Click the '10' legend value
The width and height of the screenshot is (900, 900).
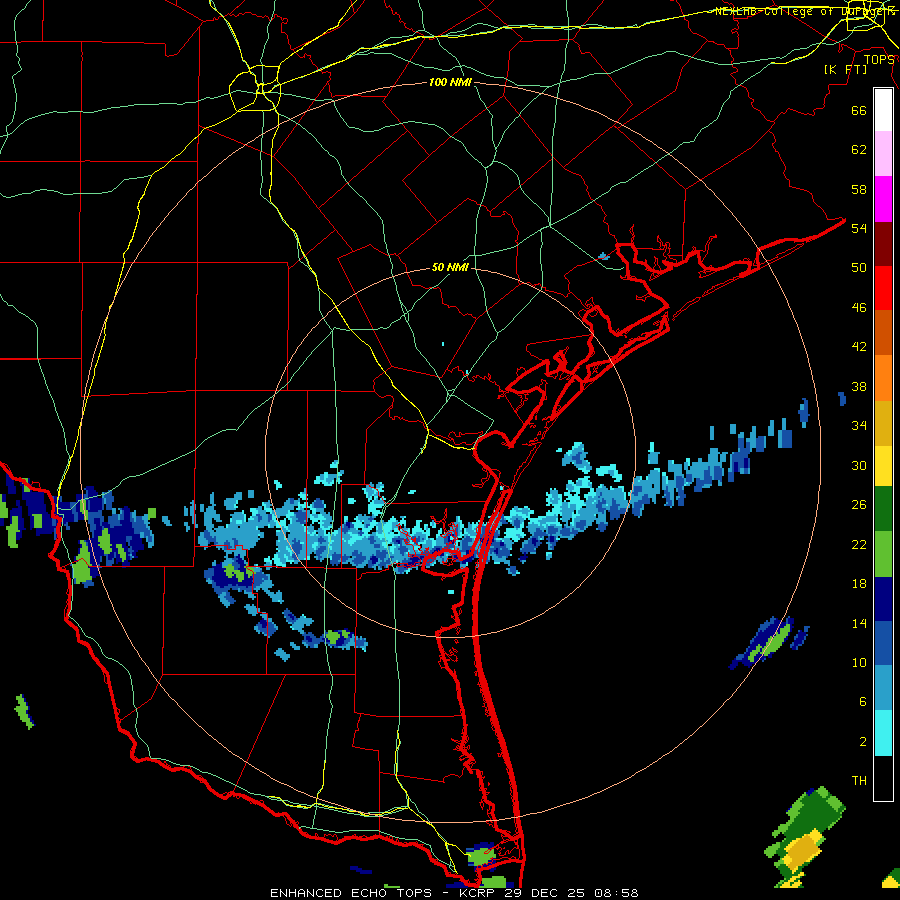click(x=859, y=663)
